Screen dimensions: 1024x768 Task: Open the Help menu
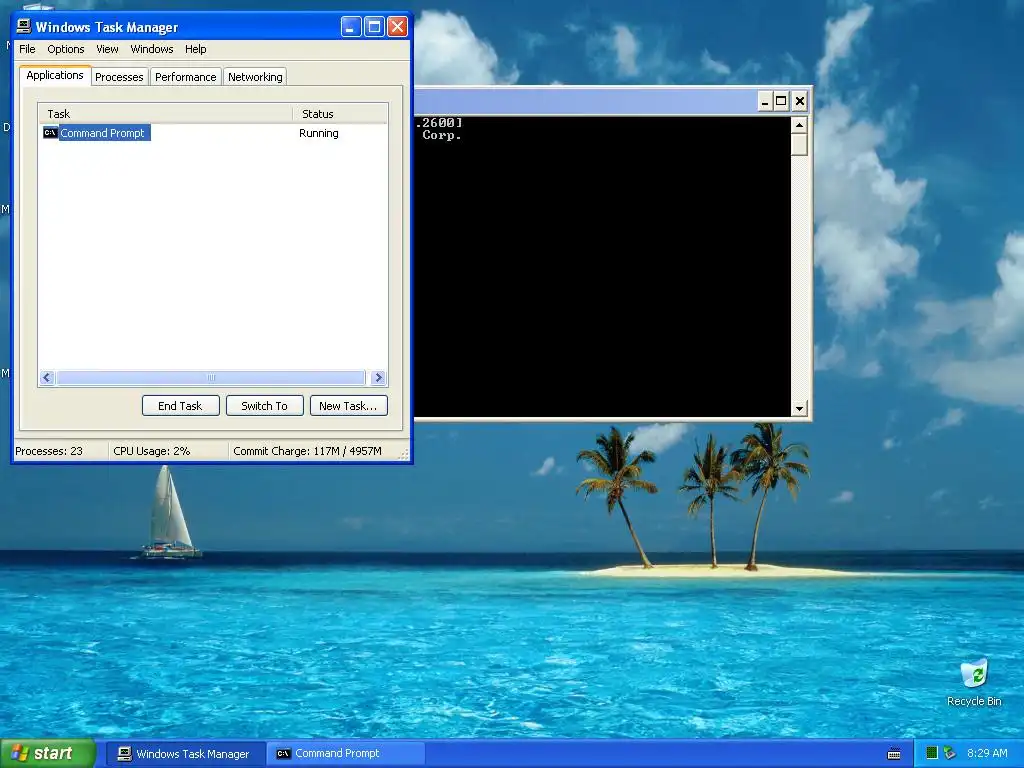[x=195, y=49]
